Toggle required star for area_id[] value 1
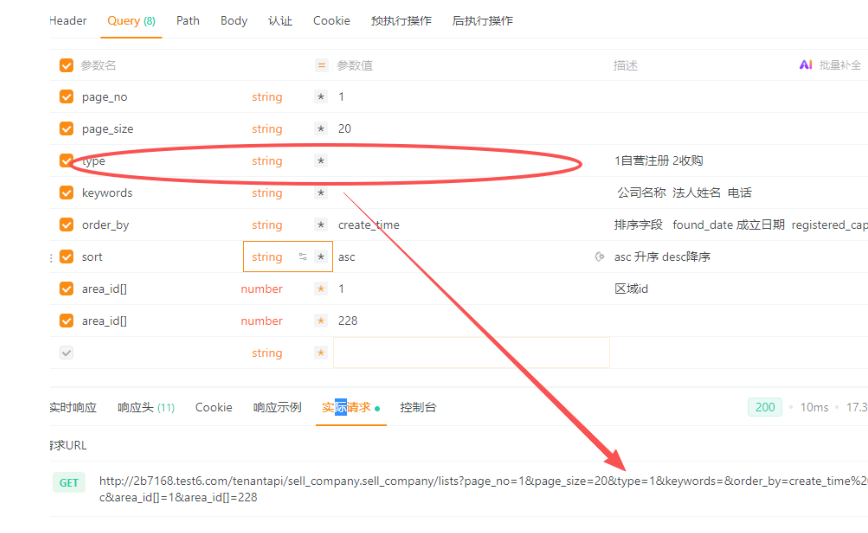 [321, 289]
